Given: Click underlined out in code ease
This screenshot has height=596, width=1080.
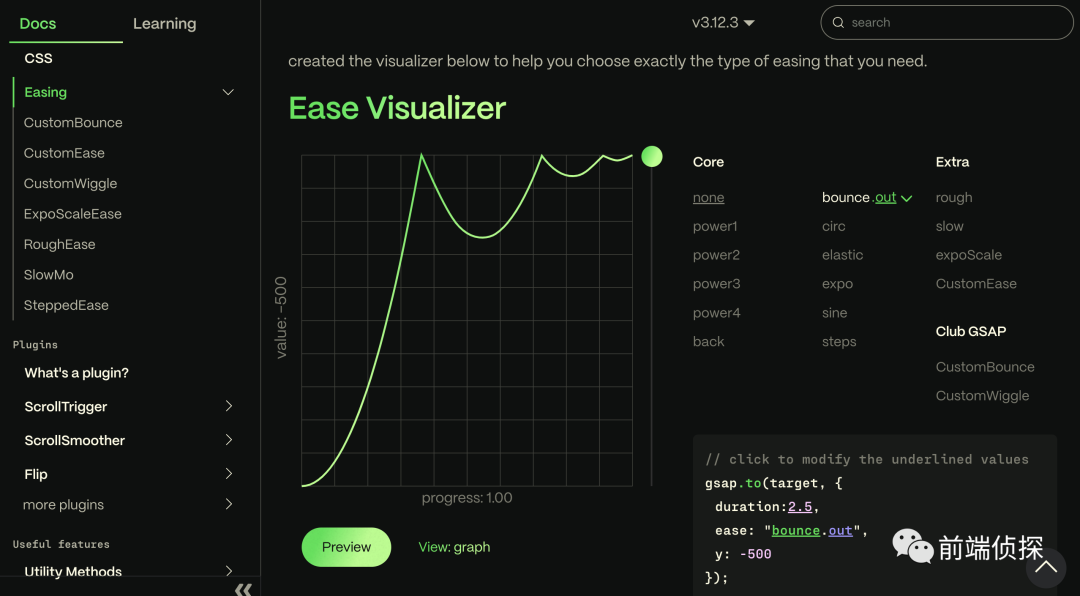Looking at the screenshot, I should [x=840, y=531].
